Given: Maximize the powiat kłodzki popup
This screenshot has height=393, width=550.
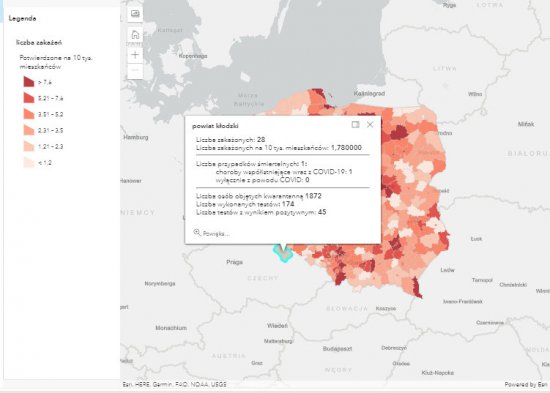Looking at the screenshot, I should 355,125.
